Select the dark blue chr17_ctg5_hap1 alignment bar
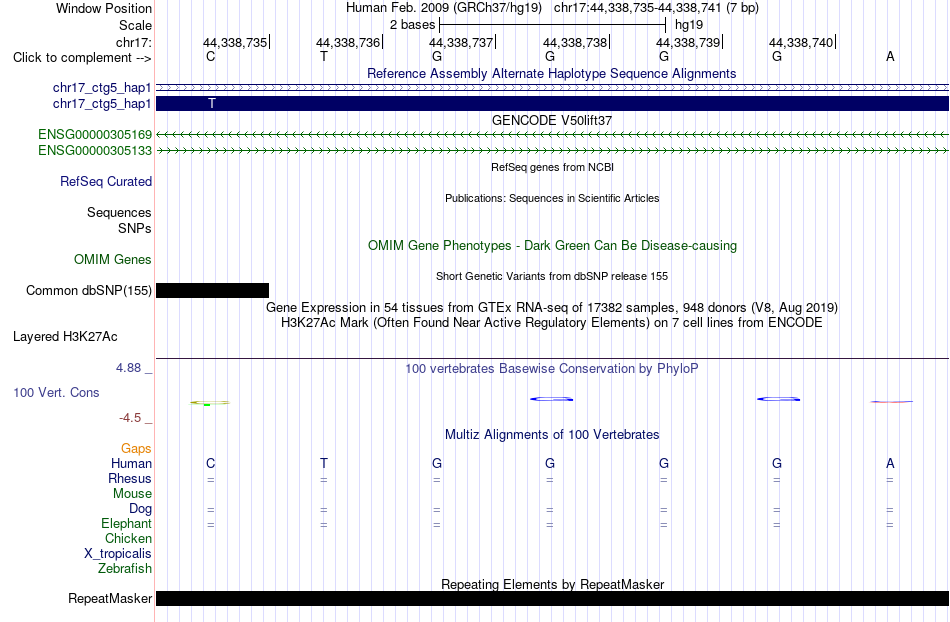950x622 pixels. pos(553,104)
